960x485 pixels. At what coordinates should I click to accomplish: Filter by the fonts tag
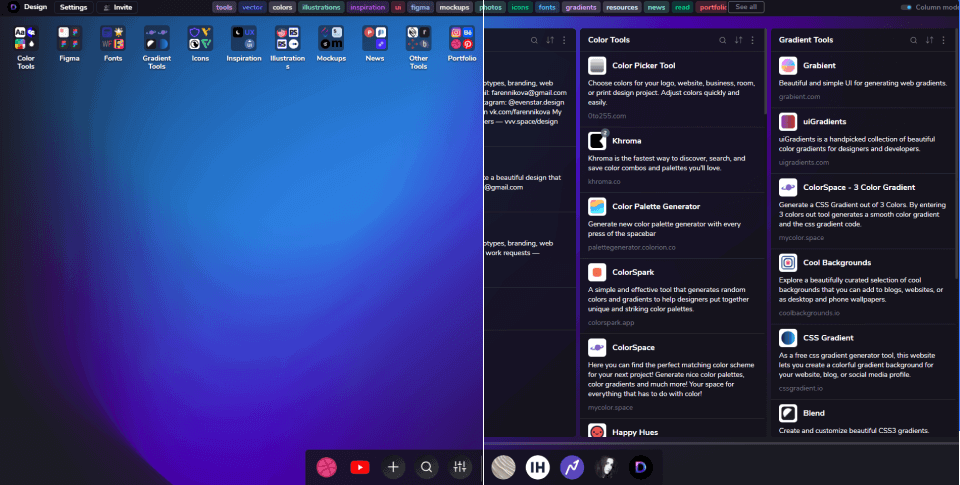pos(547,7)
